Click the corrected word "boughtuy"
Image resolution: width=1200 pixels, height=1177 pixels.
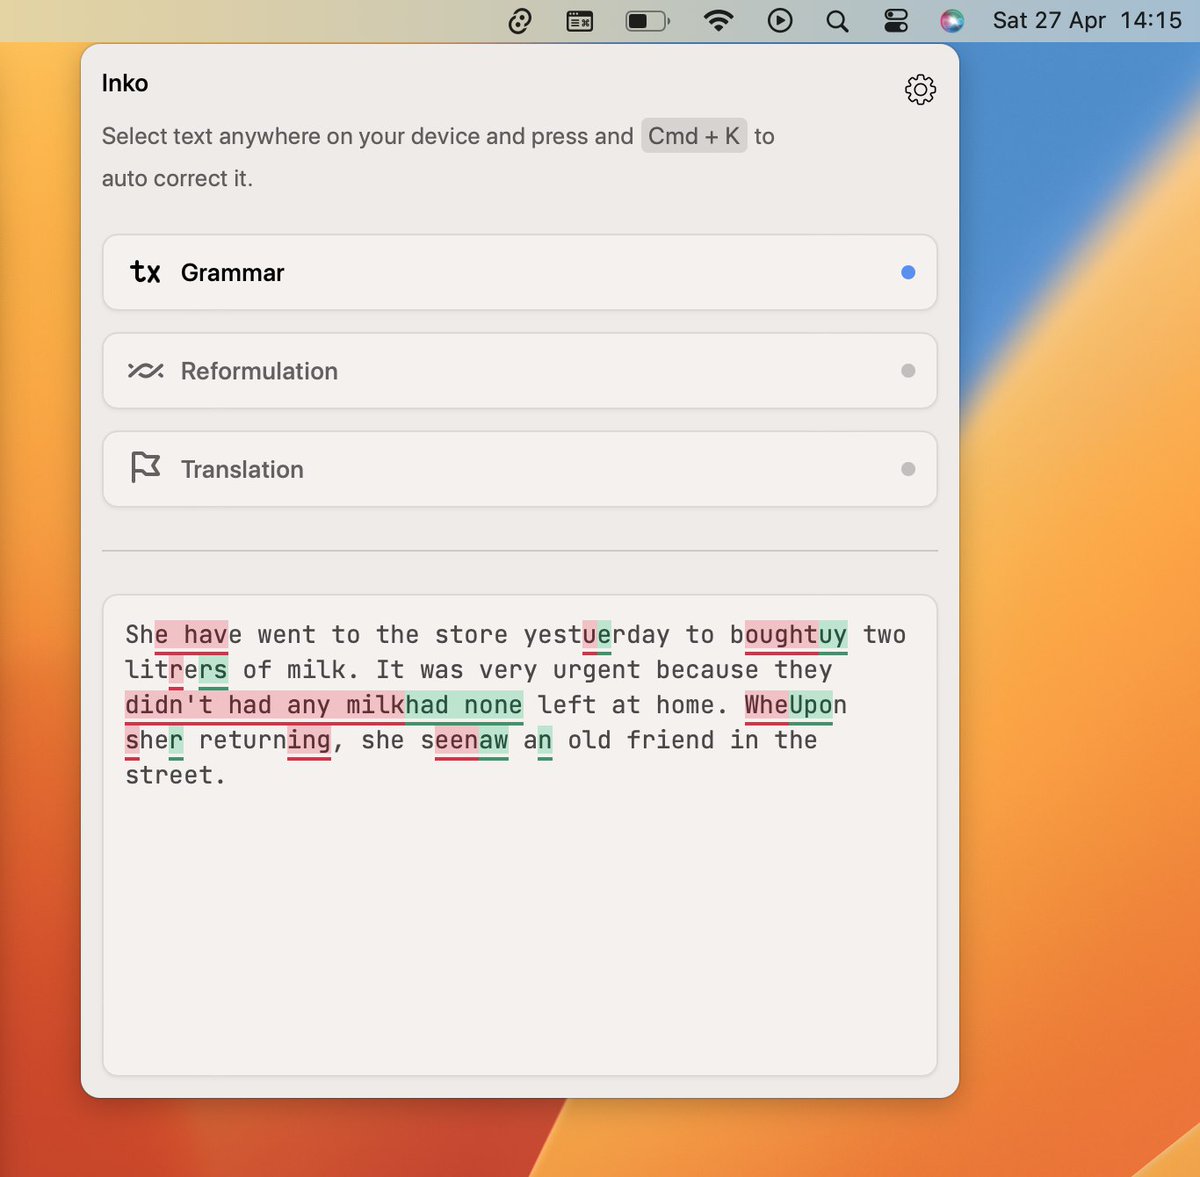(789, 635)
